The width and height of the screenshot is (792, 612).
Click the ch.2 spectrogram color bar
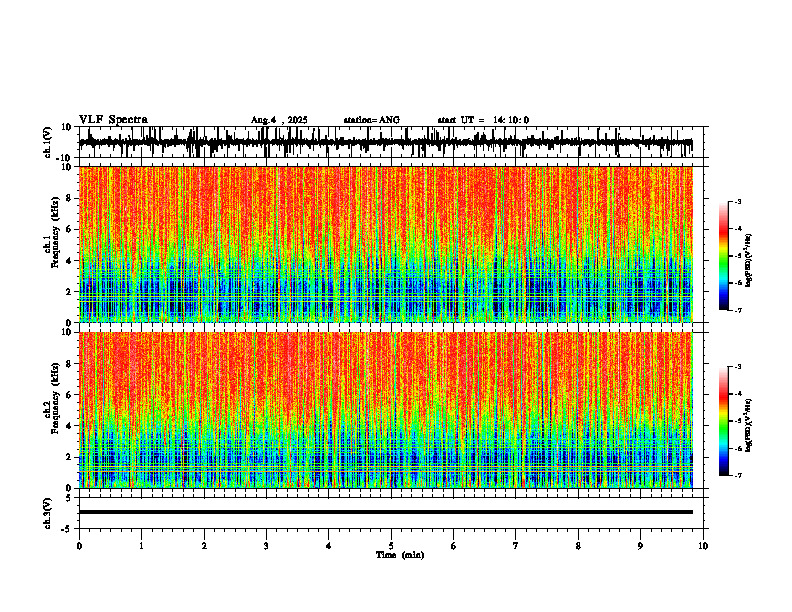pos(724,421)
